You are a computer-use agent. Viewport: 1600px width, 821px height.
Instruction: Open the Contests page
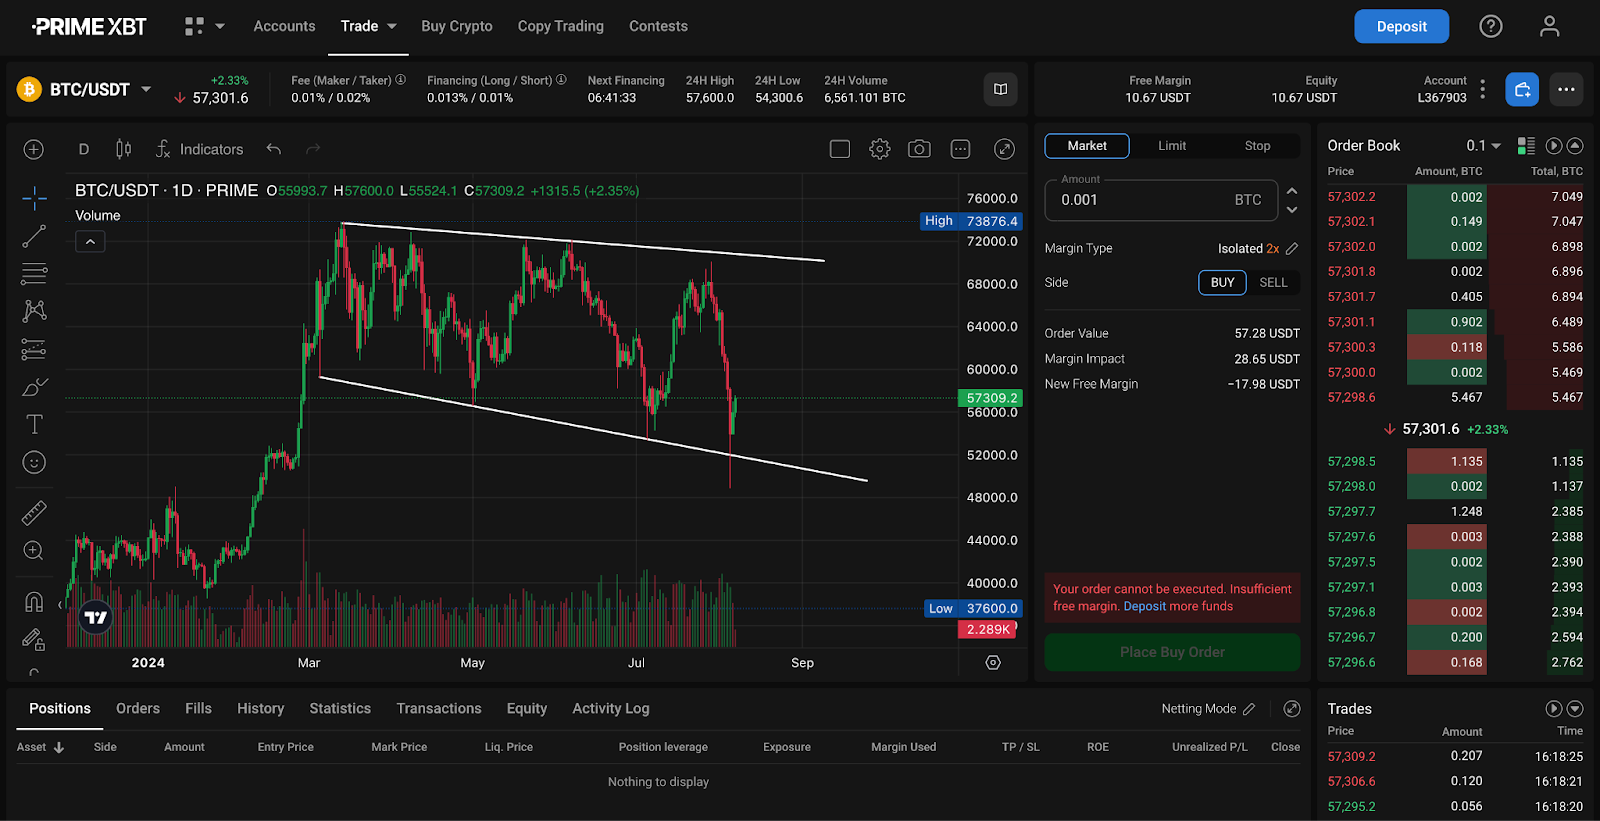tap(658, 26)
